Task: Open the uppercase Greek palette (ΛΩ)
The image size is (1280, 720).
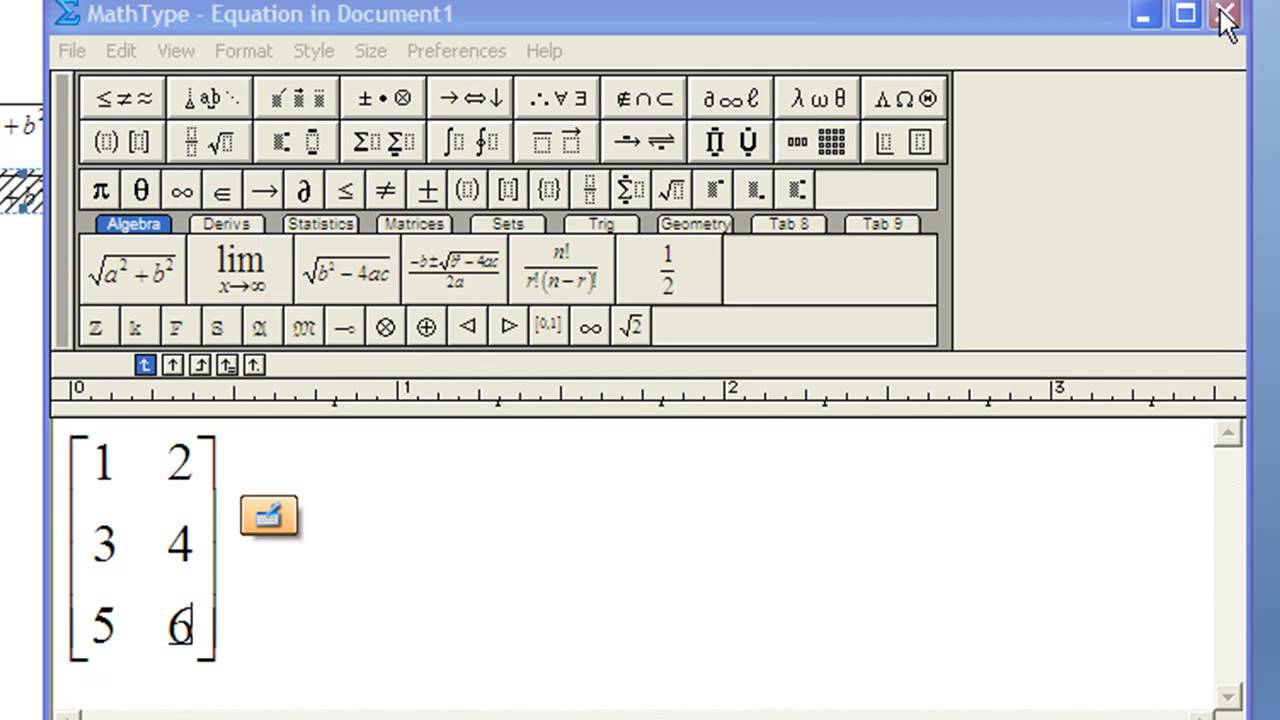Action: click(x=905, y=98)
